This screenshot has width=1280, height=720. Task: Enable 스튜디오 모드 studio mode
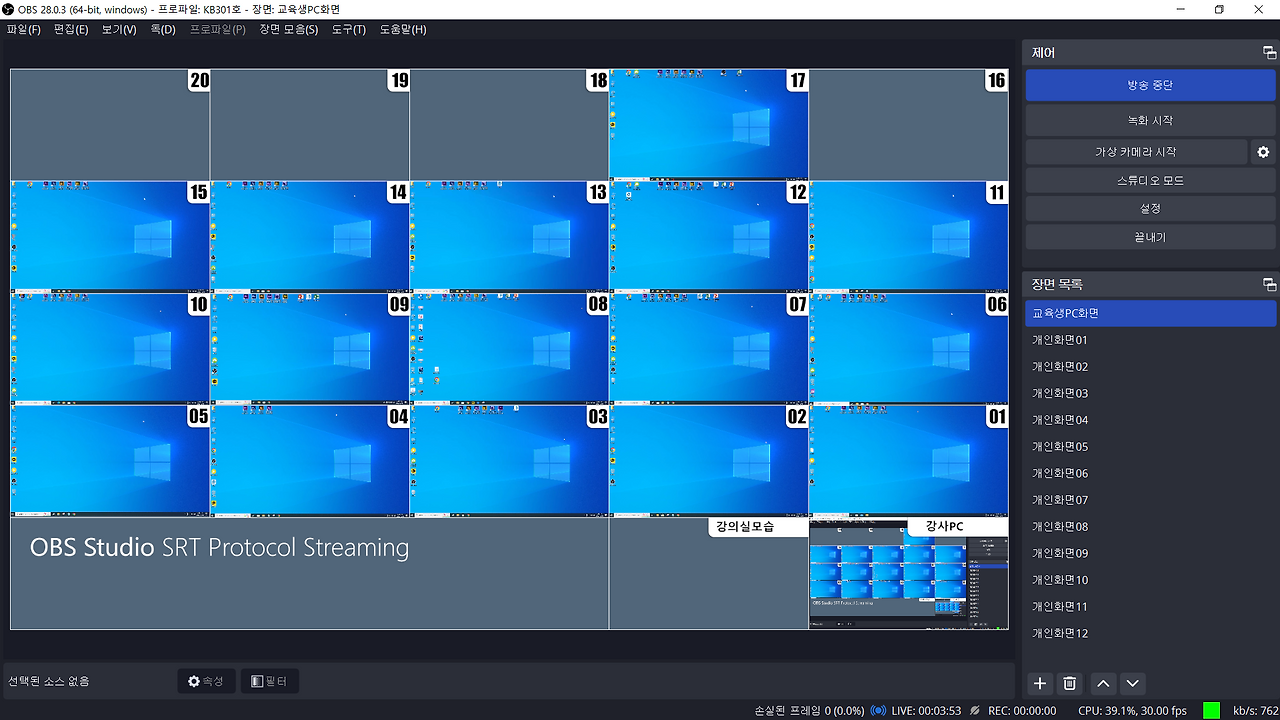[x=1150, y=180]
